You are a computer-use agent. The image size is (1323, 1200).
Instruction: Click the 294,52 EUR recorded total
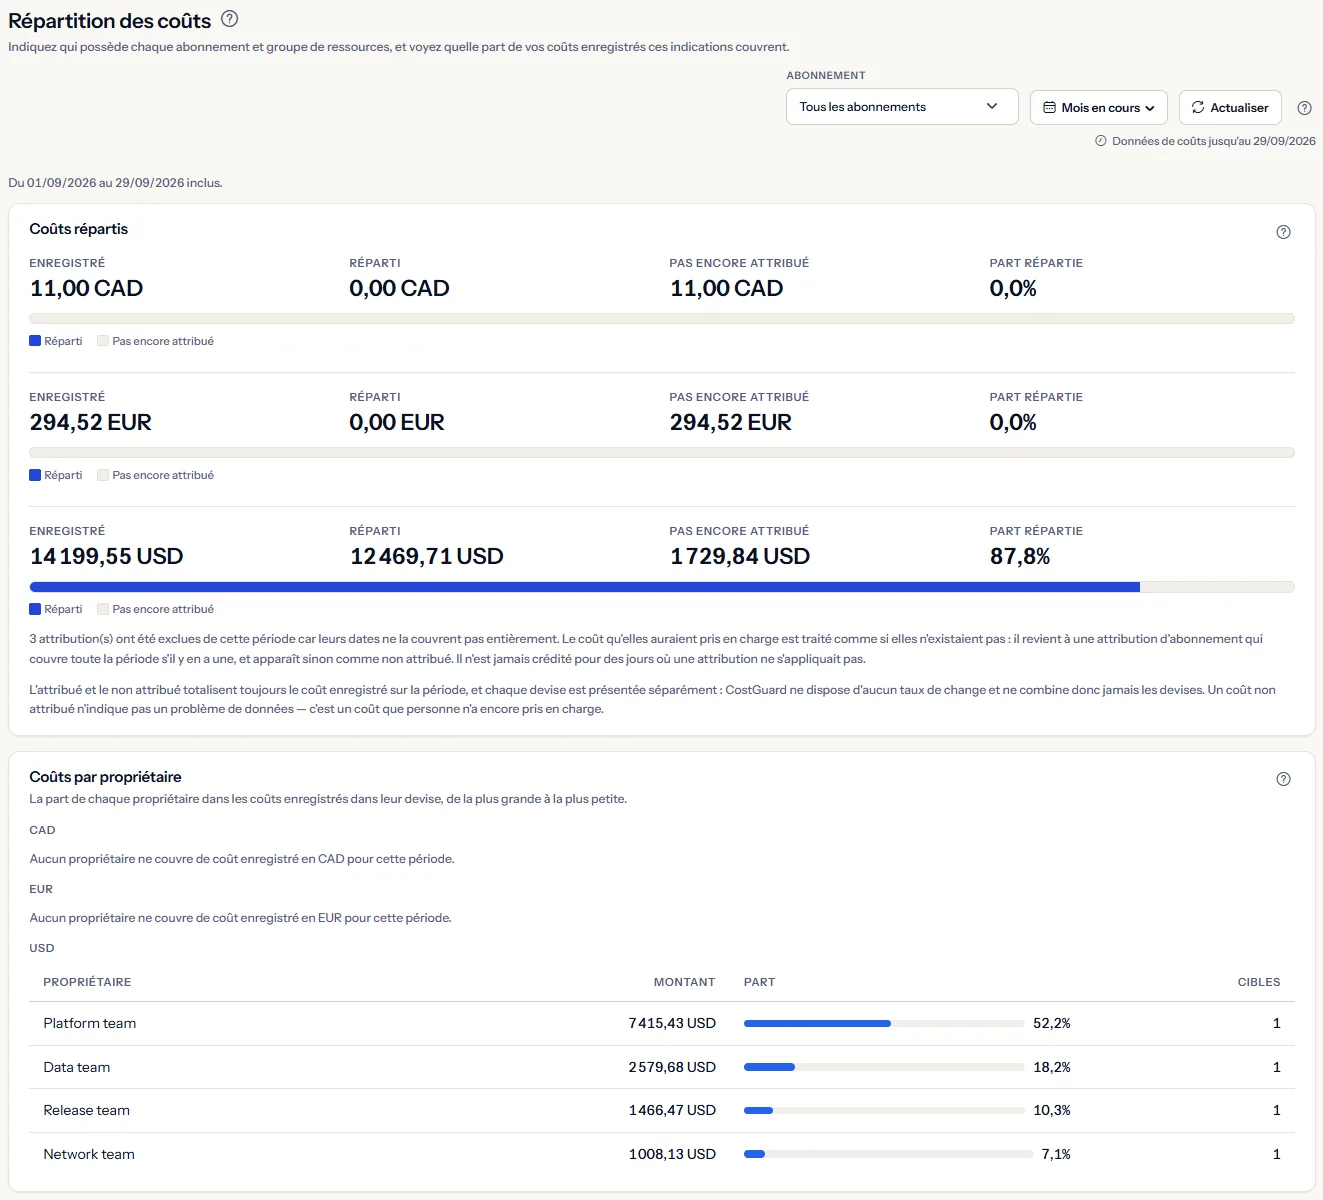click(x=91, y=422)
